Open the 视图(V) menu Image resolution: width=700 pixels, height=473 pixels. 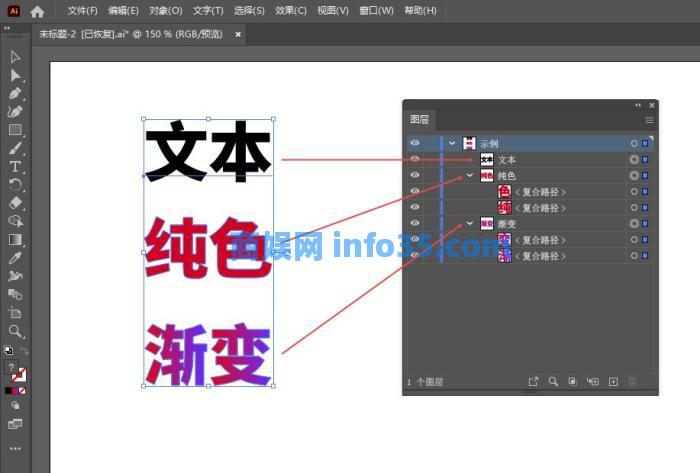pos(333,11)
